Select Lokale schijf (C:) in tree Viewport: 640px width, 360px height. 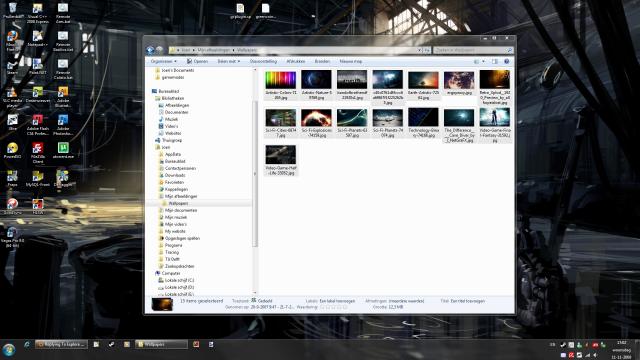pos(176,280)
